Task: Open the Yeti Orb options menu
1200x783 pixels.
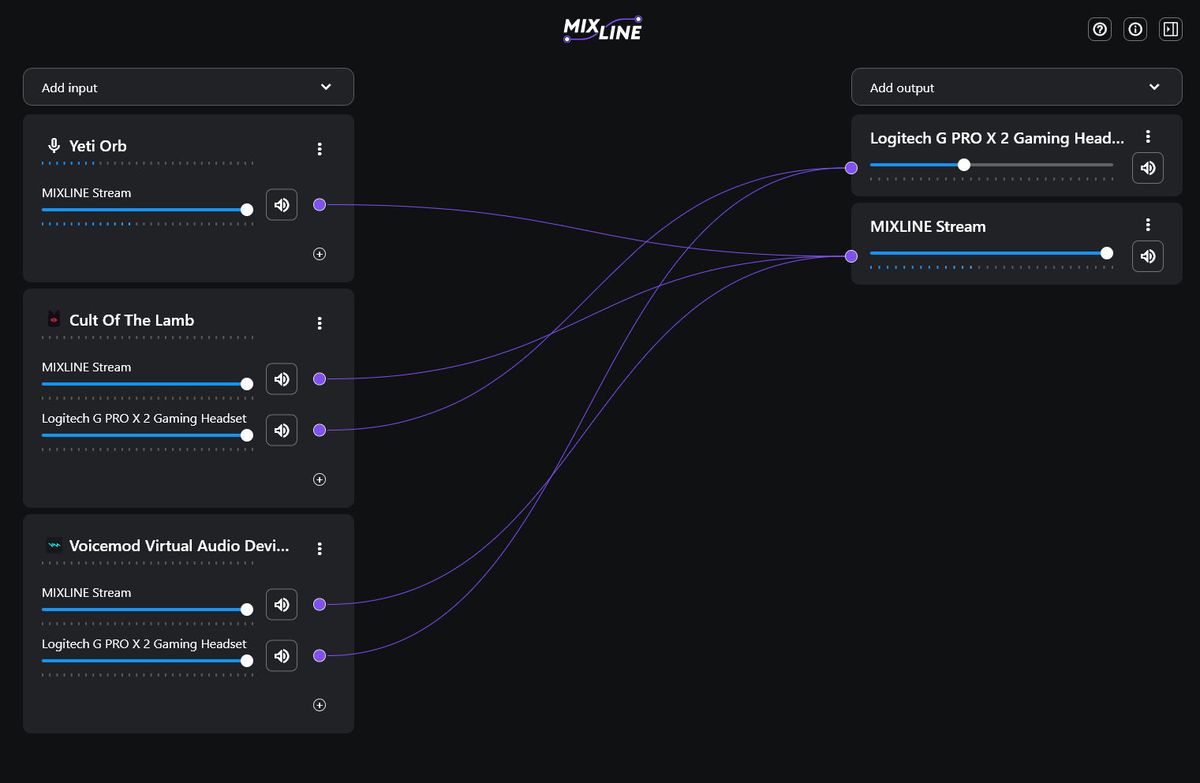Action: coord(320,149)
